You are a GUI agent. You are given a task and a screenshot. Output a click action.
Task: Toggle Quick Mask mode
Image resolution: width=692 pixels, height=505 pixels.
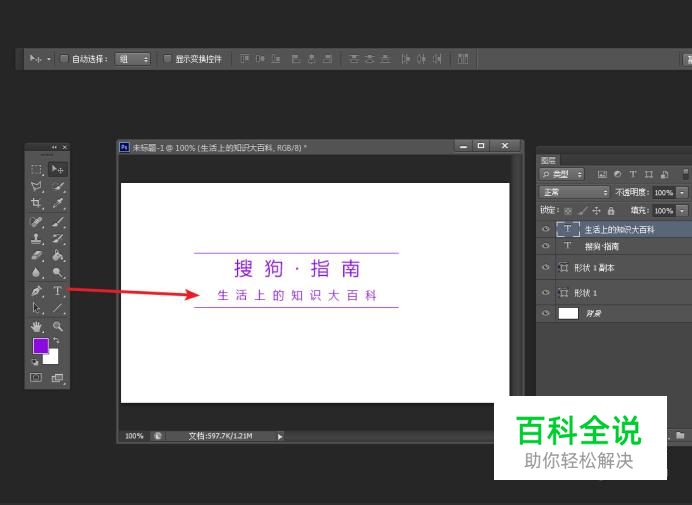[x=36, y=378]
